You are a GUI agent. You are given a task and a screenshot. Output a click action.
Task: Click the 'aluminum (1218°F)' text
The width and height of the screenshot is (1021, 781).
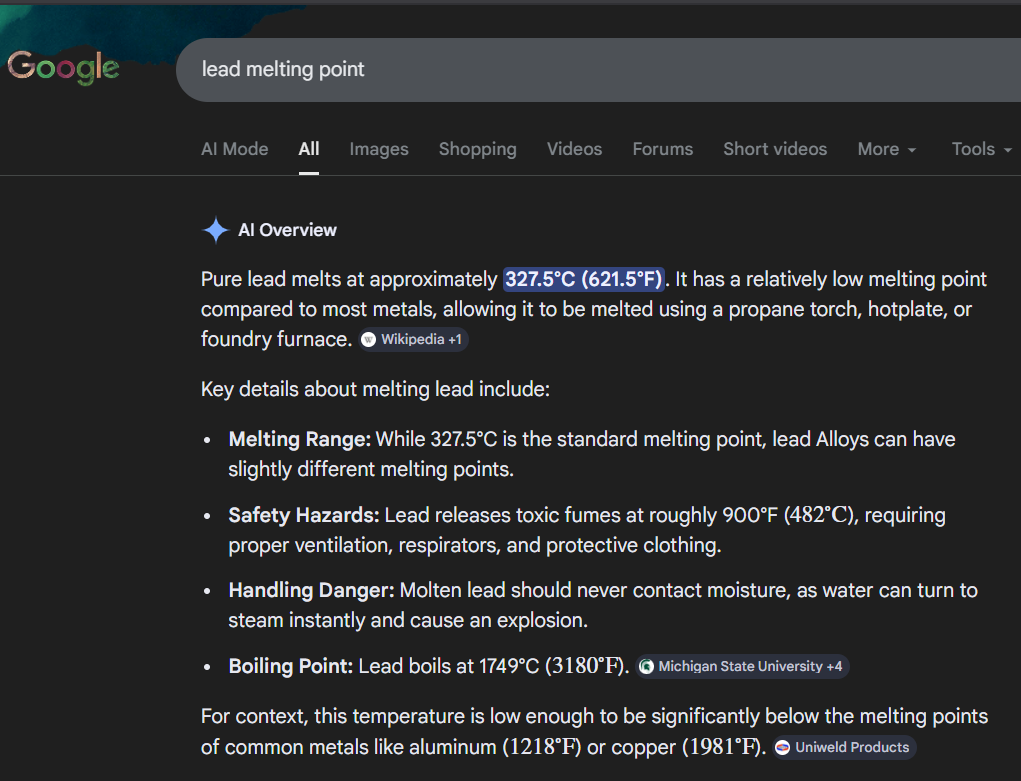[x=495, y=747]
